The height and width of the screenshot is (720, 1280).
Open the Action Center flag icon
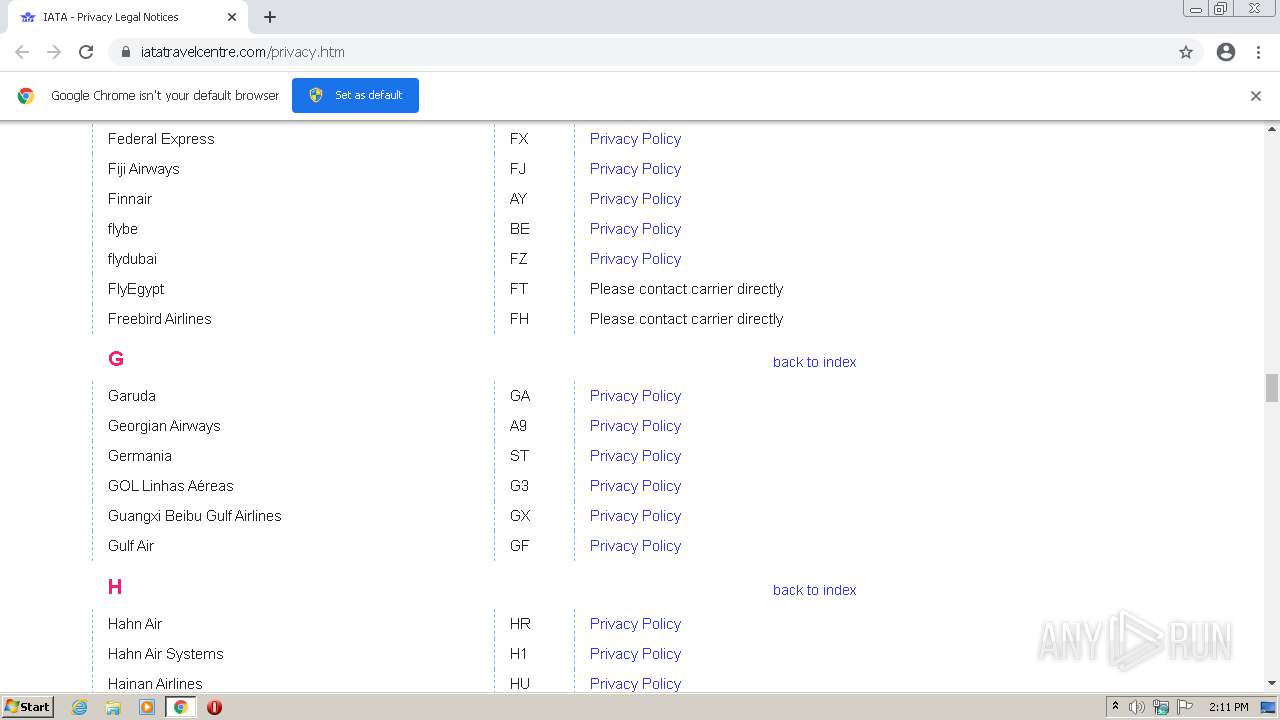pyautogui.click(x=1185, y=707)
